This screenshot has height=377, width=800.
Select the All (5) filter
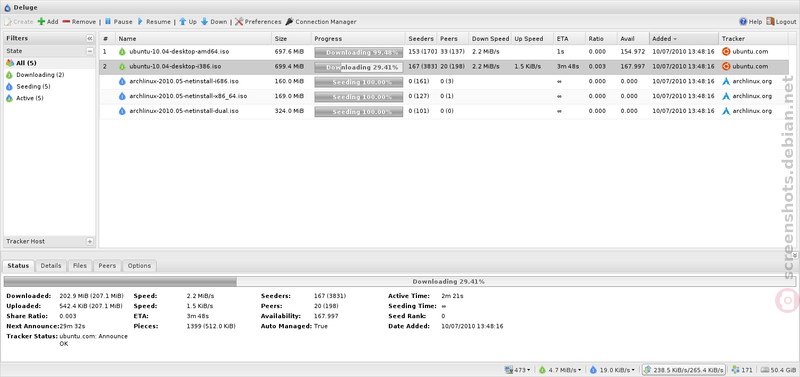pos(49,63)
